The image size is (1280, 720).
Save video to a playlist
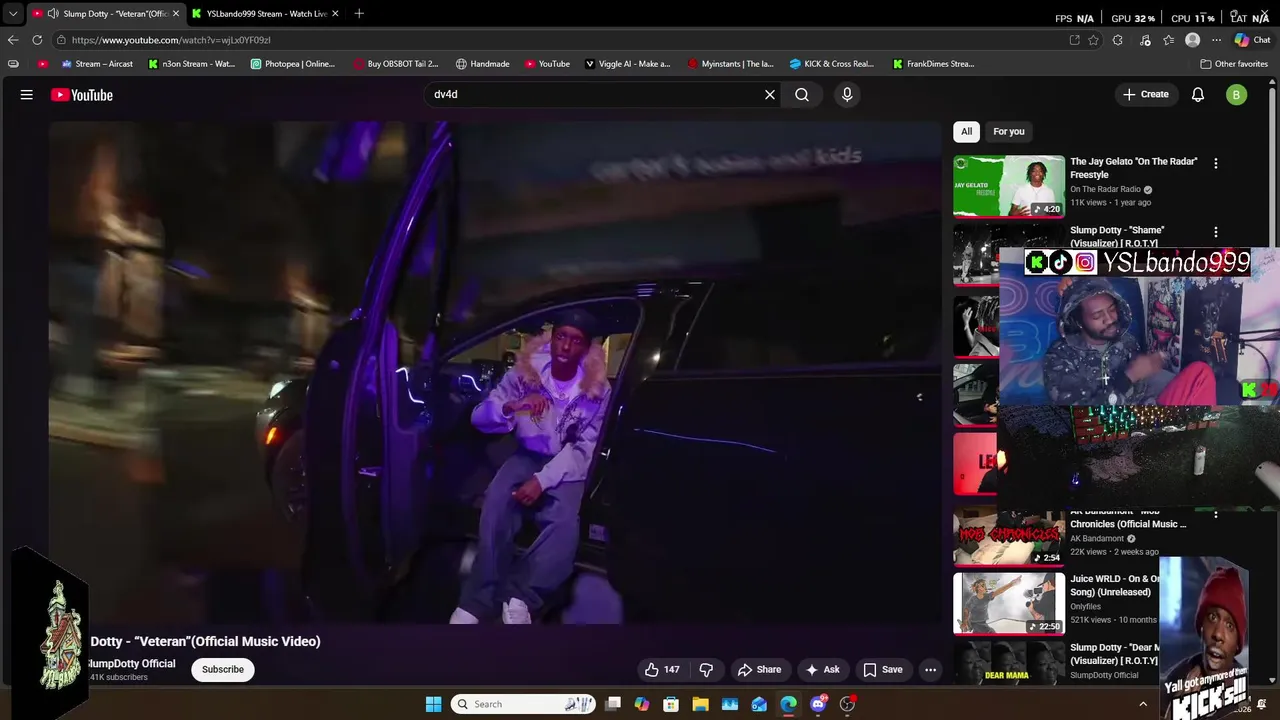tap(883, 670)
